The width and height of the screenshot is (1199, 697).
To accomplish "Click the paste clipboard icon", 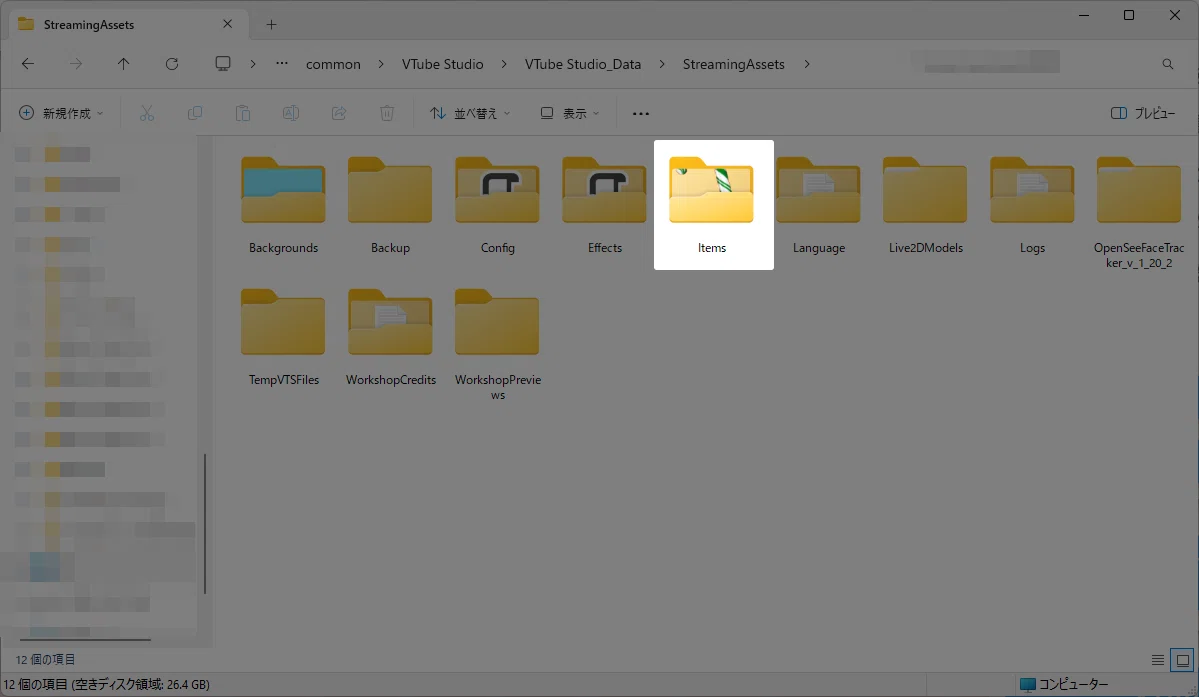I will (242, 113).
